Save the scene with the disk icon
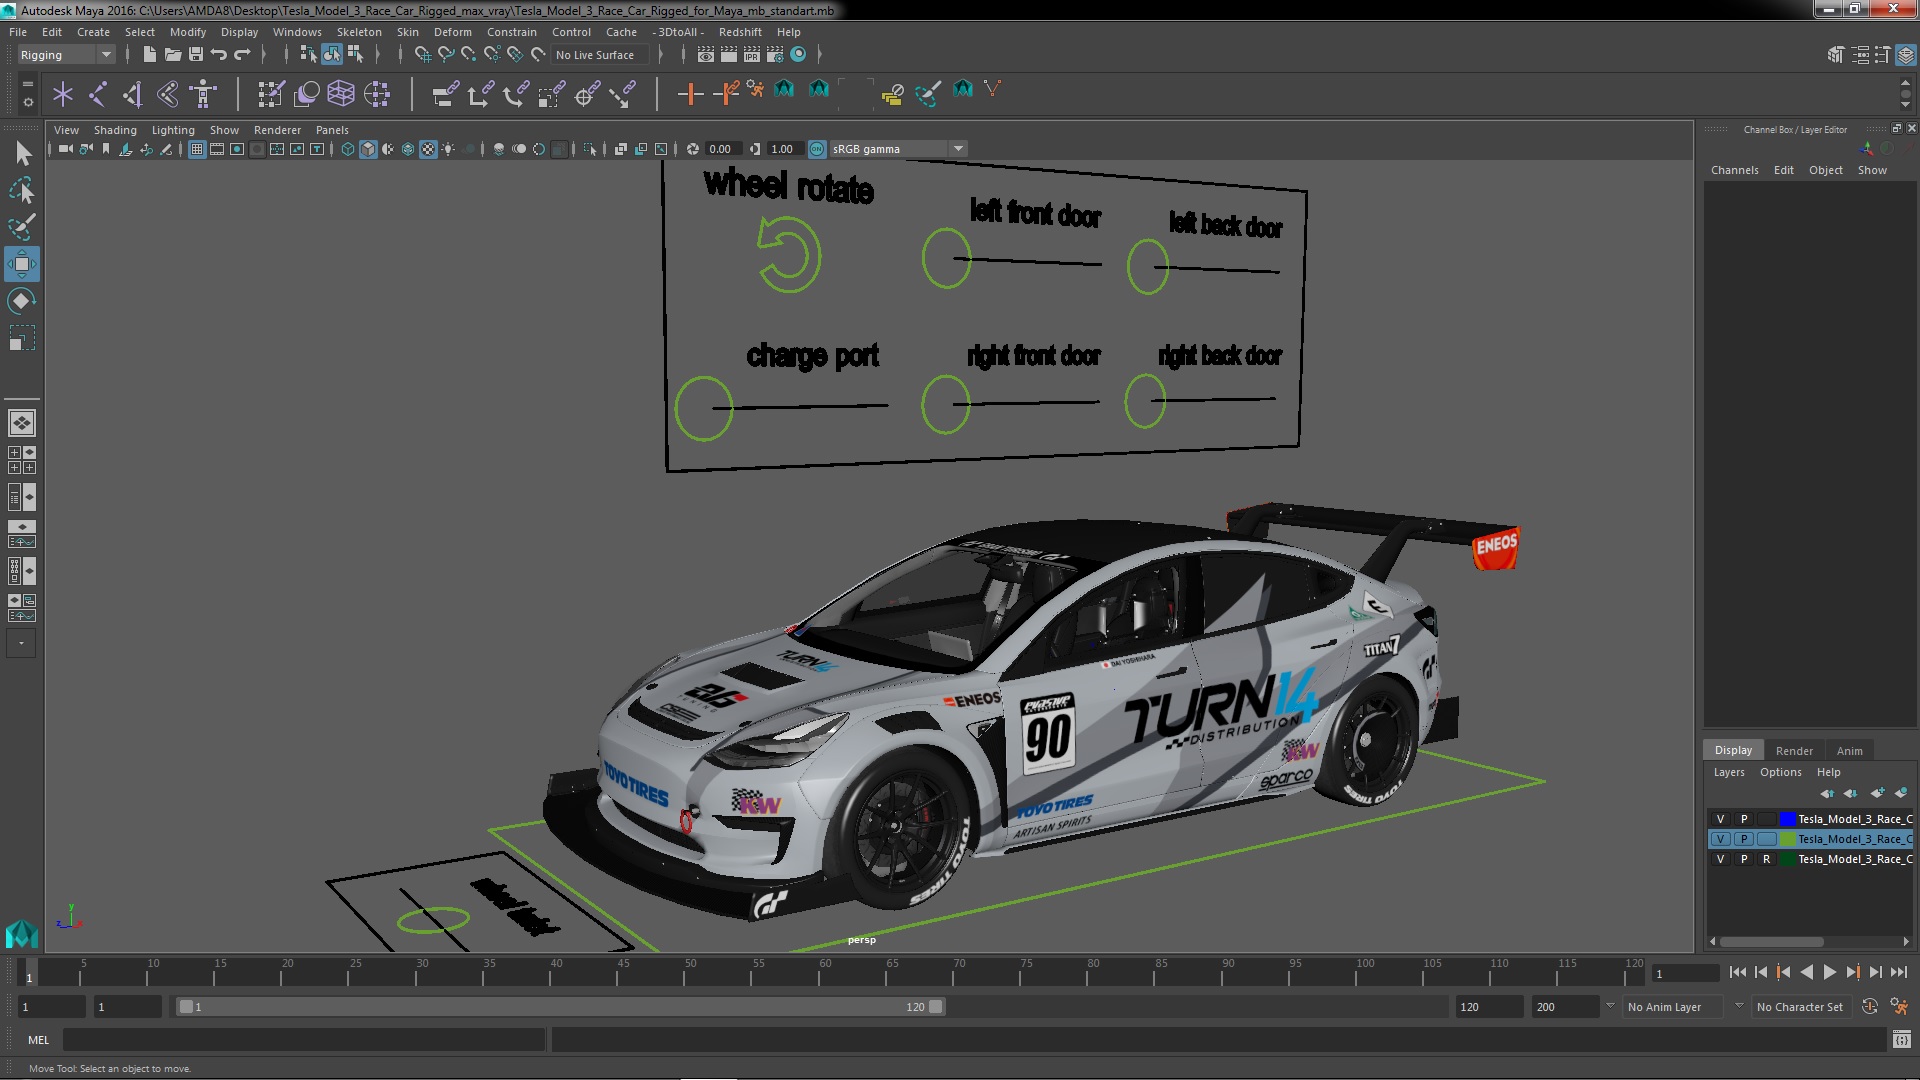The height and width of the screenshot is (1080, 1920). (x=196, y=54)
